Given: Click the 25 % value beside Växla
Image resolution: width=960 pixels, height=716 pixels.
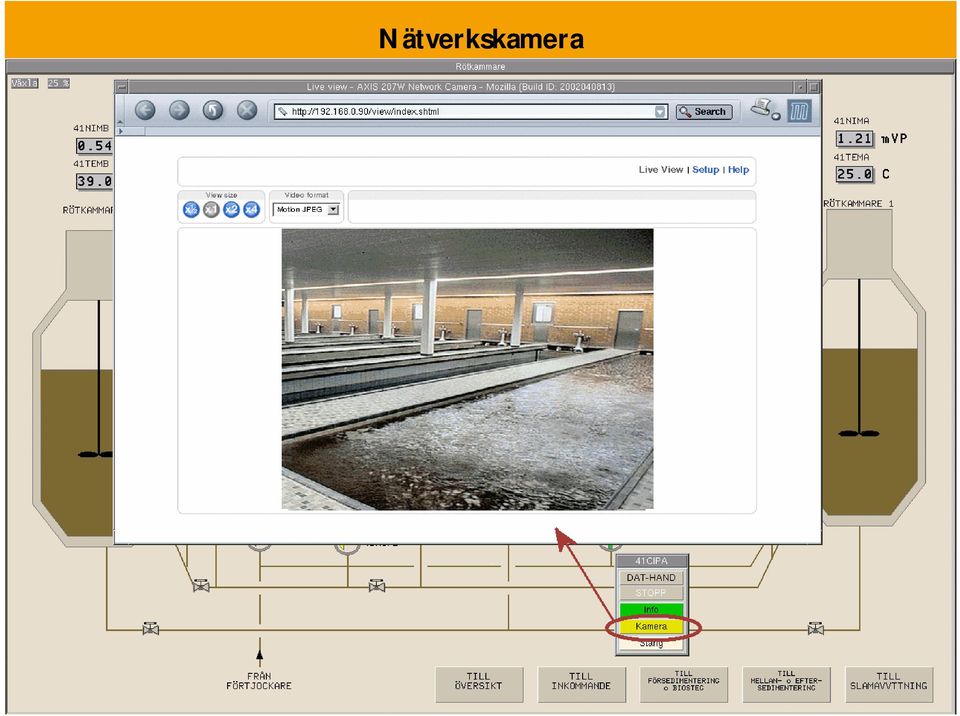Looking at the screenshot, I should 59,83.
